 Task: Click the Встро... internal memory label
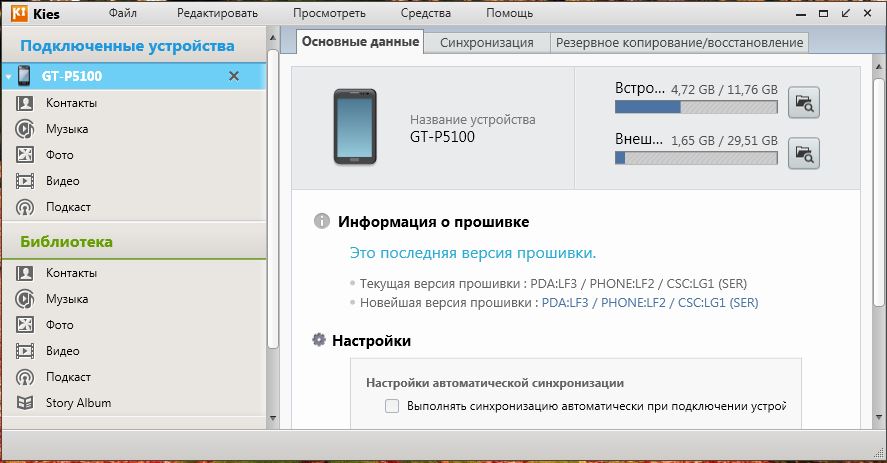(x=640, y=88)
